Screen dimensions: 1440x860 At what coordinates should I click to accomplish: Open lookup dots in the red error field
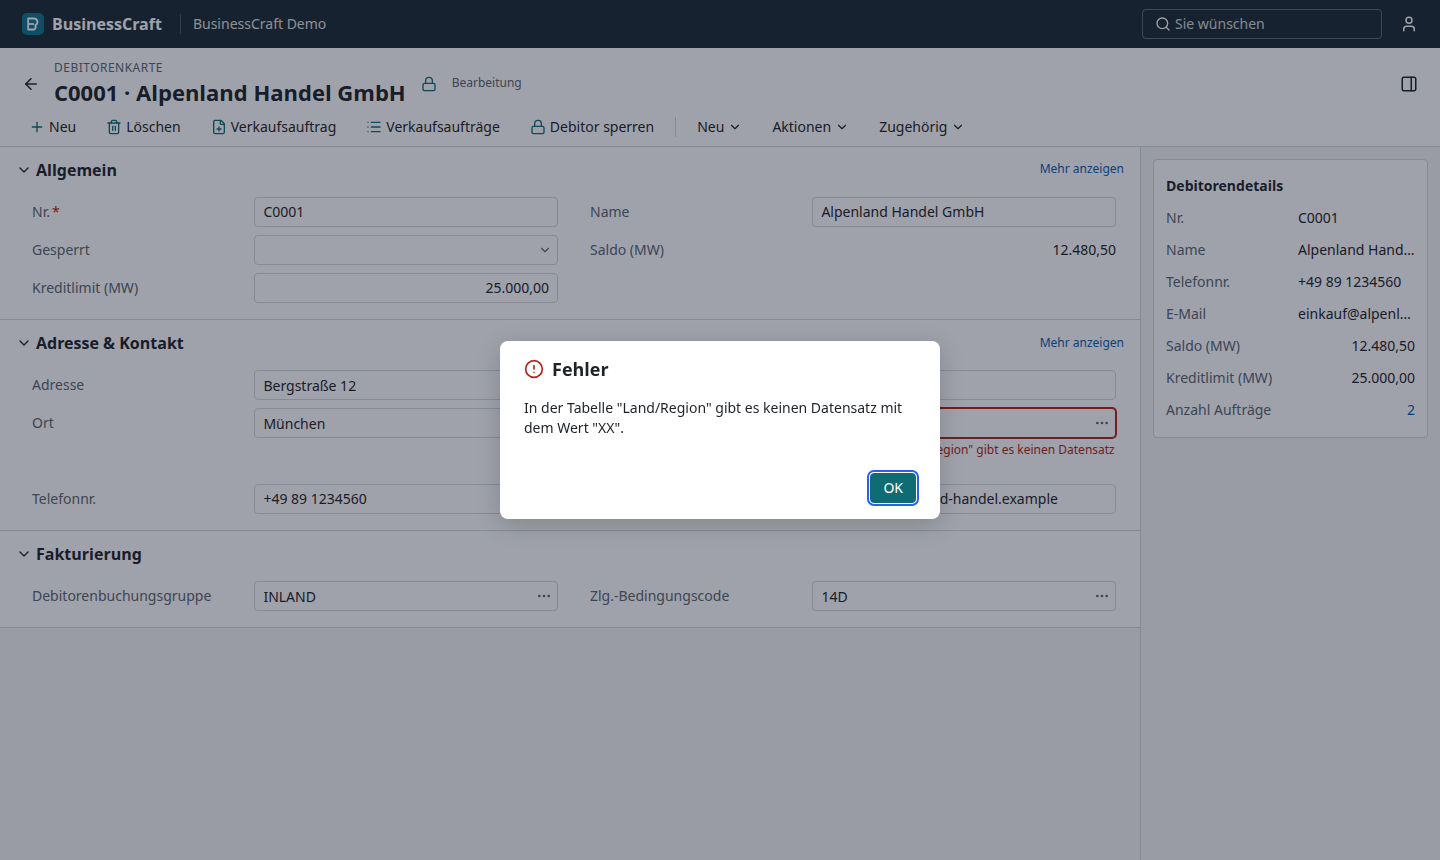pyautogui.click(x=1102, y=423)
